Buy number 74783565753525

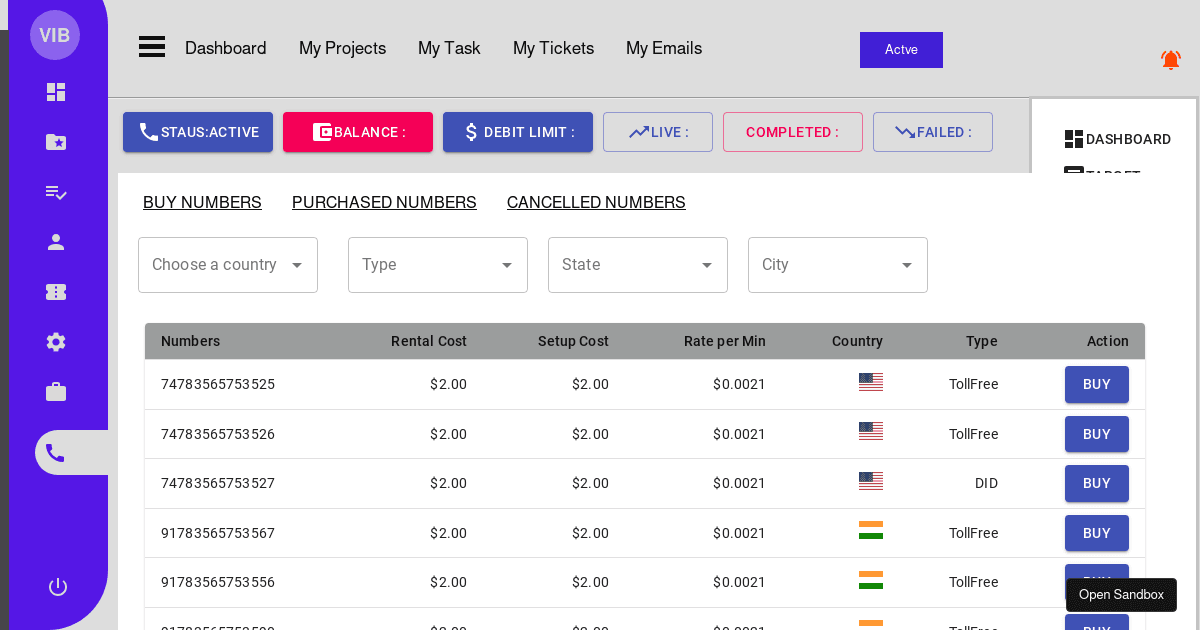(1097, 384)
